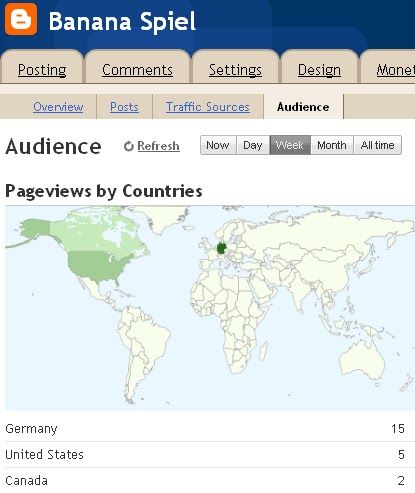This screenshot has height=493, width=415.
Task: Click the Refresh circular arrow icon
Action: tap(129, 146)
